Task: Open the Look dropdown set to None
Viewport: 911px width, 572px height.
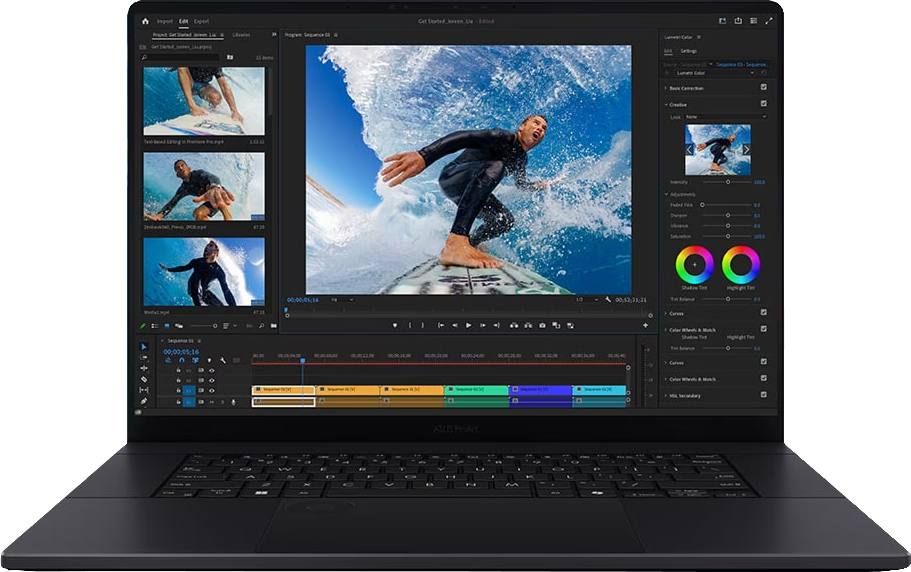Action: coord(726,117)
